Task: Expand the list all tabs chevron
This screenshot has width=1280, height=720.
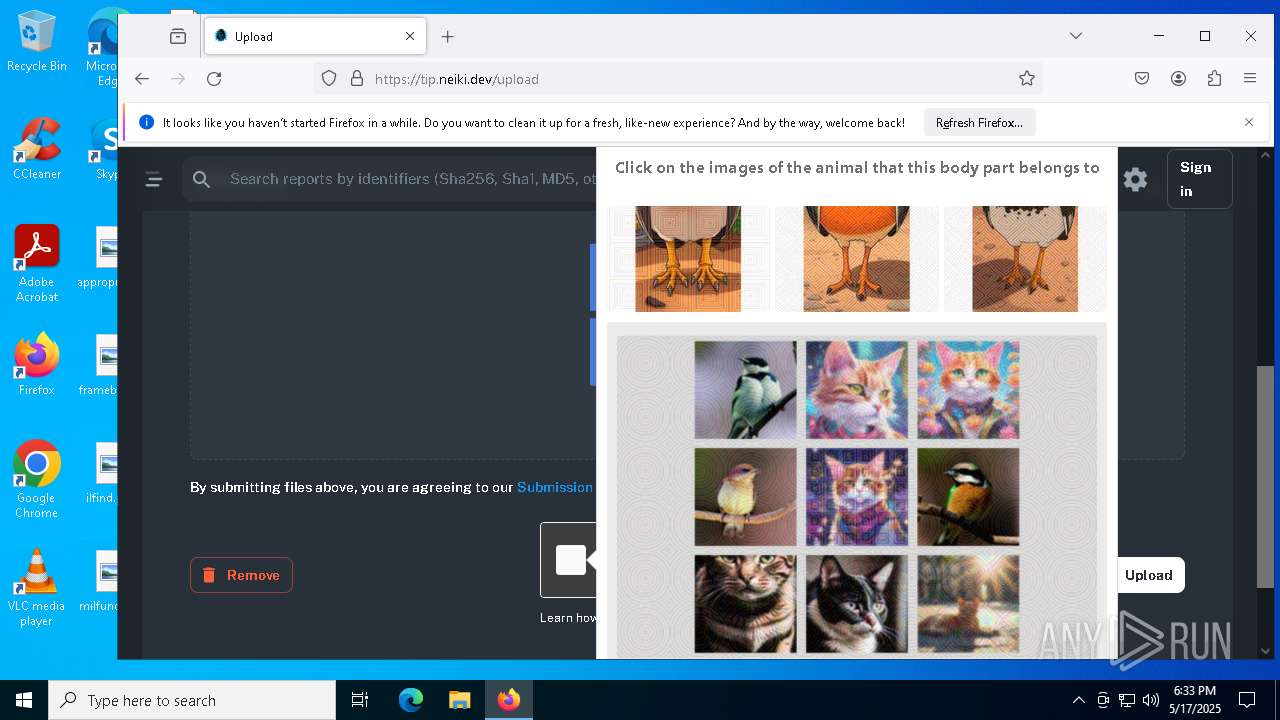Action: click(1076, 36)
